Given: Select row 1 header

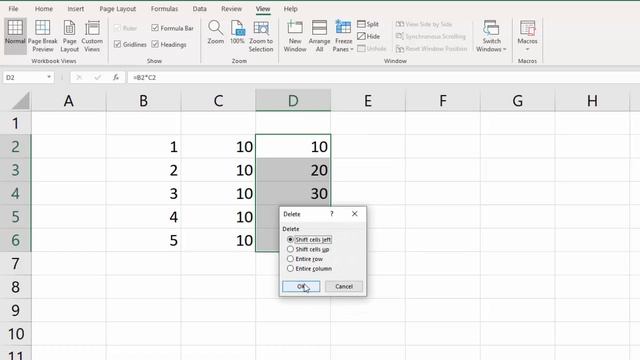Looking at the screenshot, I should click(x=15, y=123).
